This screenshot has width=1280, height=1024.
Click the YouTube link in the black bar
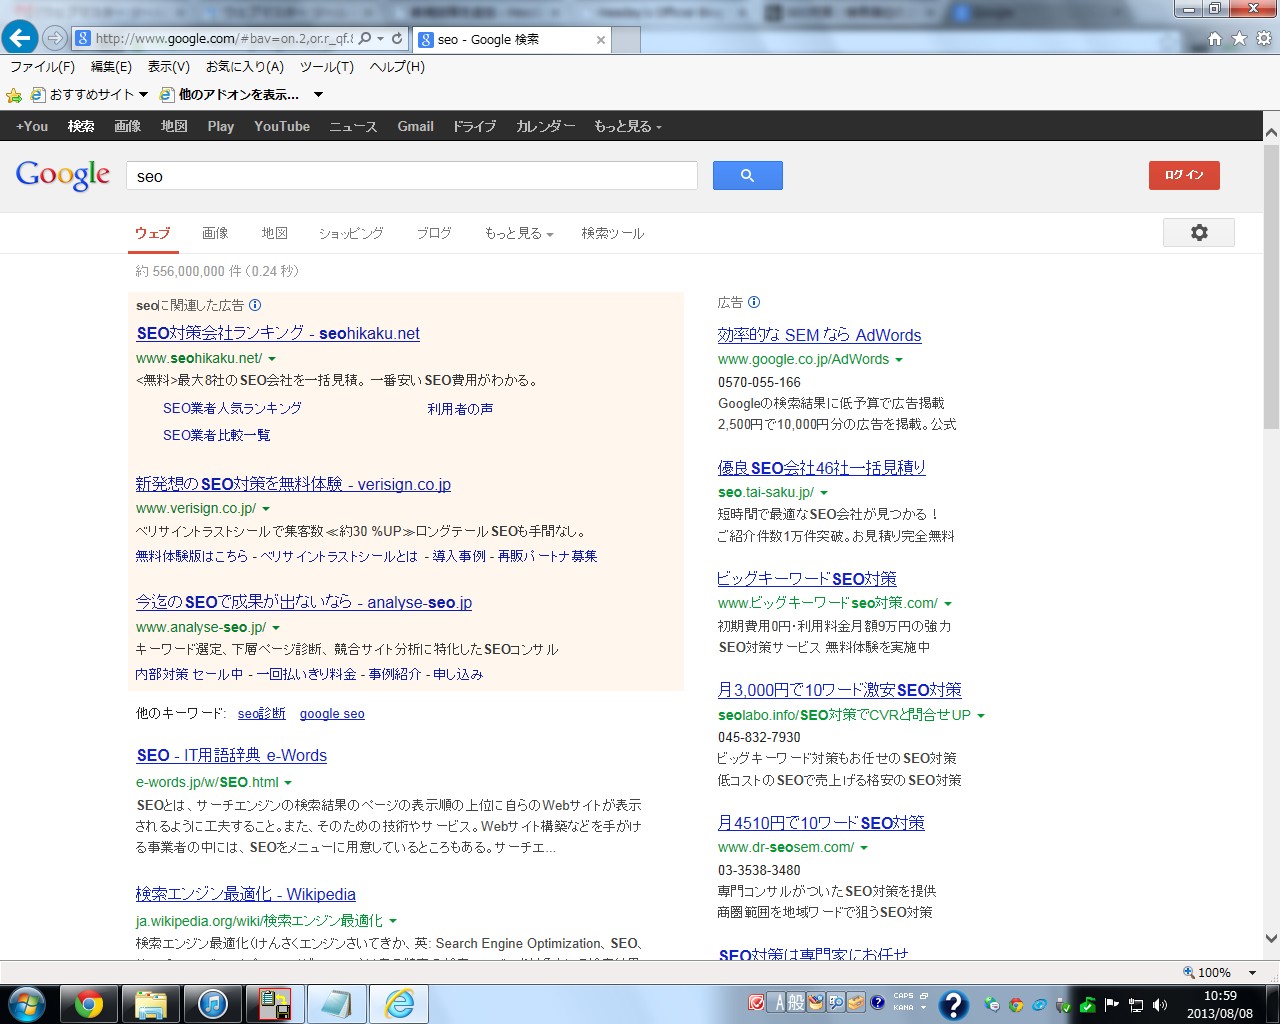pyautogui.click(x=282, y=126)
